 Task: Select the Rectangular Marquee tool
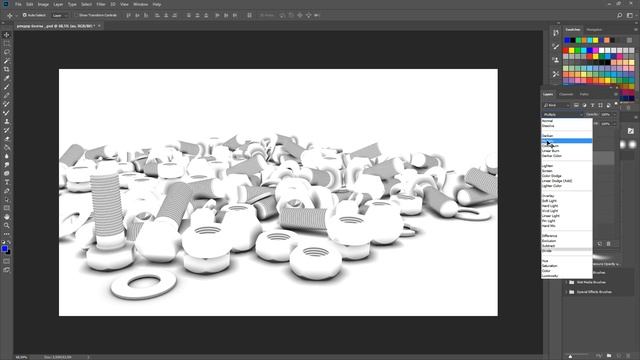(x=7, y=44)
